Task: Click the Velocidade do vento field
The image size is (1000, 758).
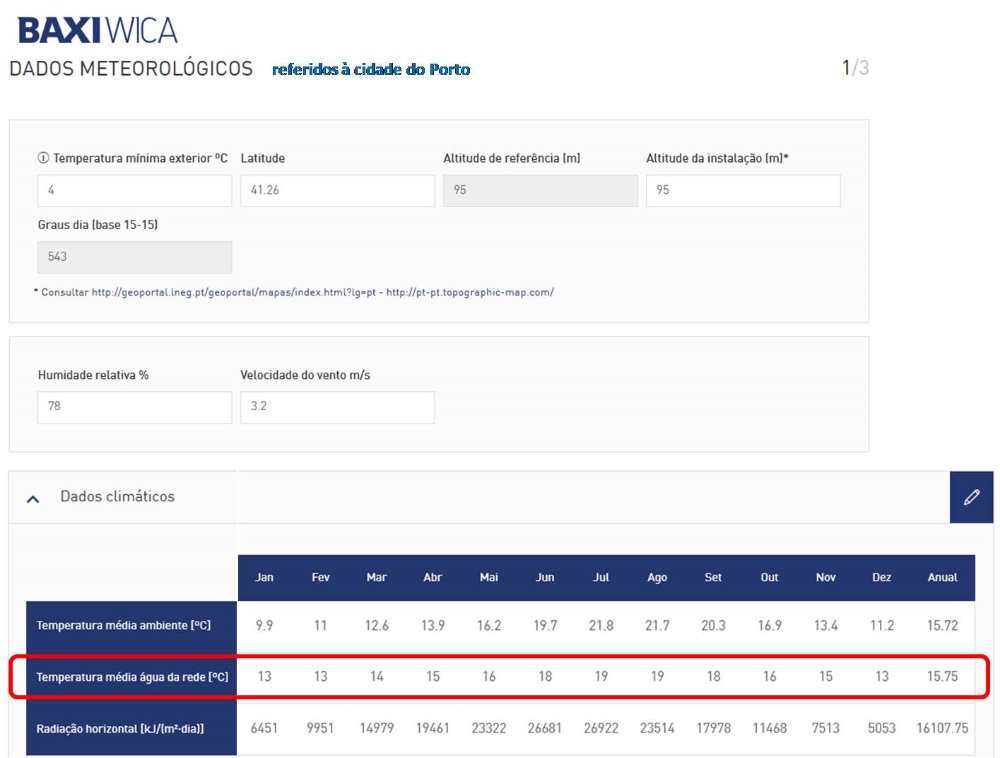Action: click(x=337, y=407)
